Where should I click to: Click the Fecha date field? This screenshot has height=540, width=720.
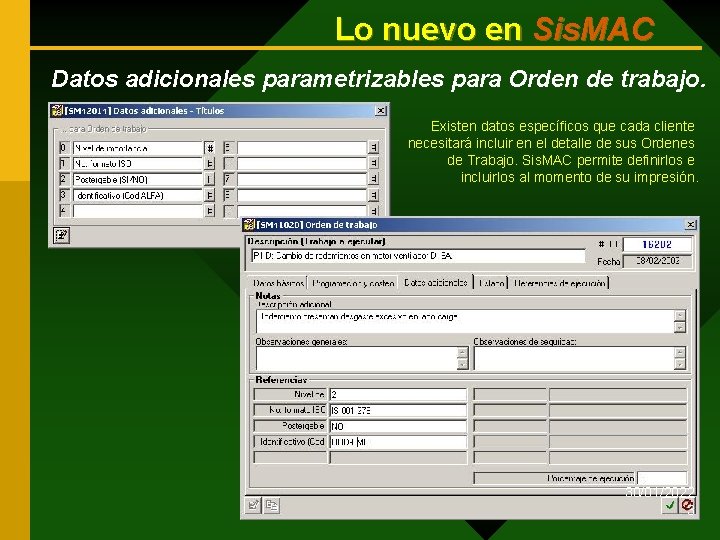tap(657, 261)
